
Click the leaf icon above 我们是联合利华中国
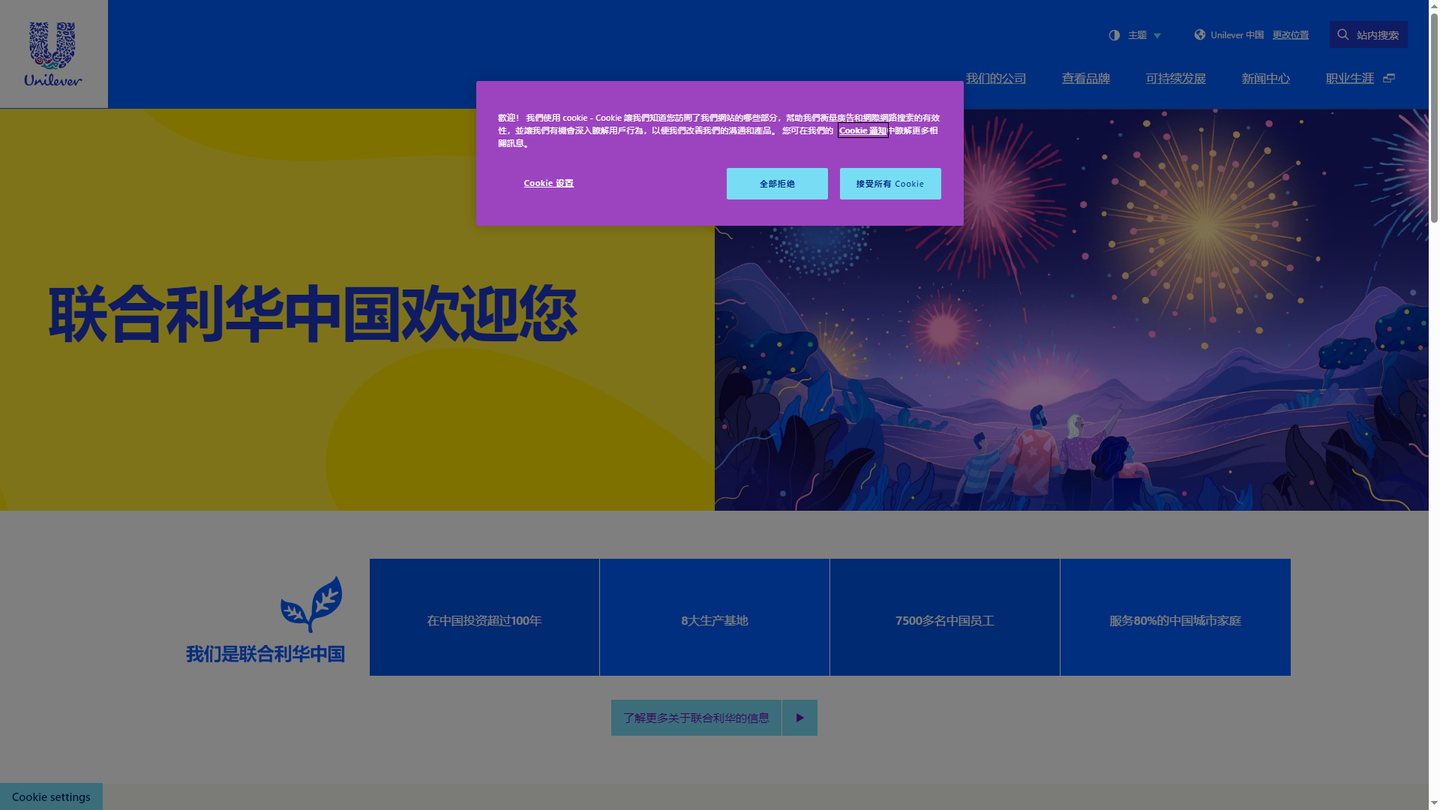[311, 604]
